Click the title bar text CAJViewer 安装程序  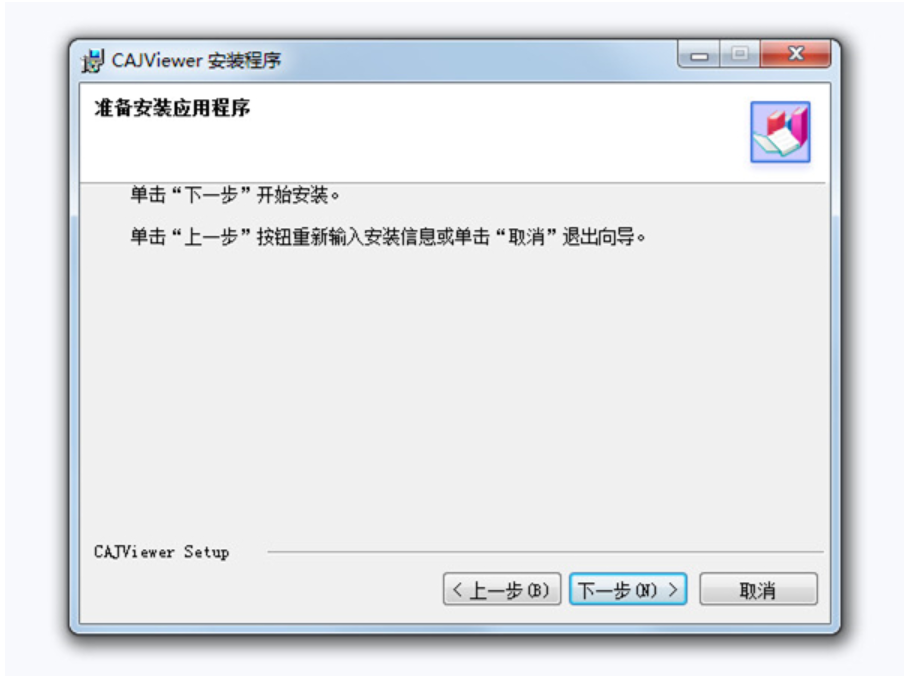pyautogui.click(x=196, y=61)
